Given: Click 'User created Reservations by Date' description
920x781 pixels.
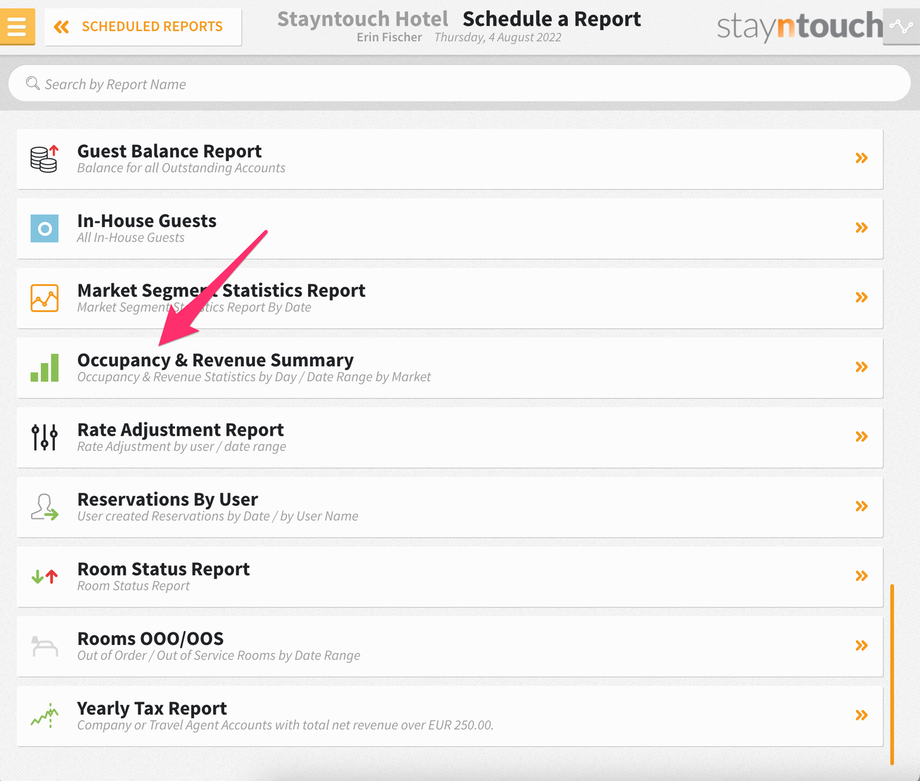Looking at the screenshot, I should (x=218, y=516).
